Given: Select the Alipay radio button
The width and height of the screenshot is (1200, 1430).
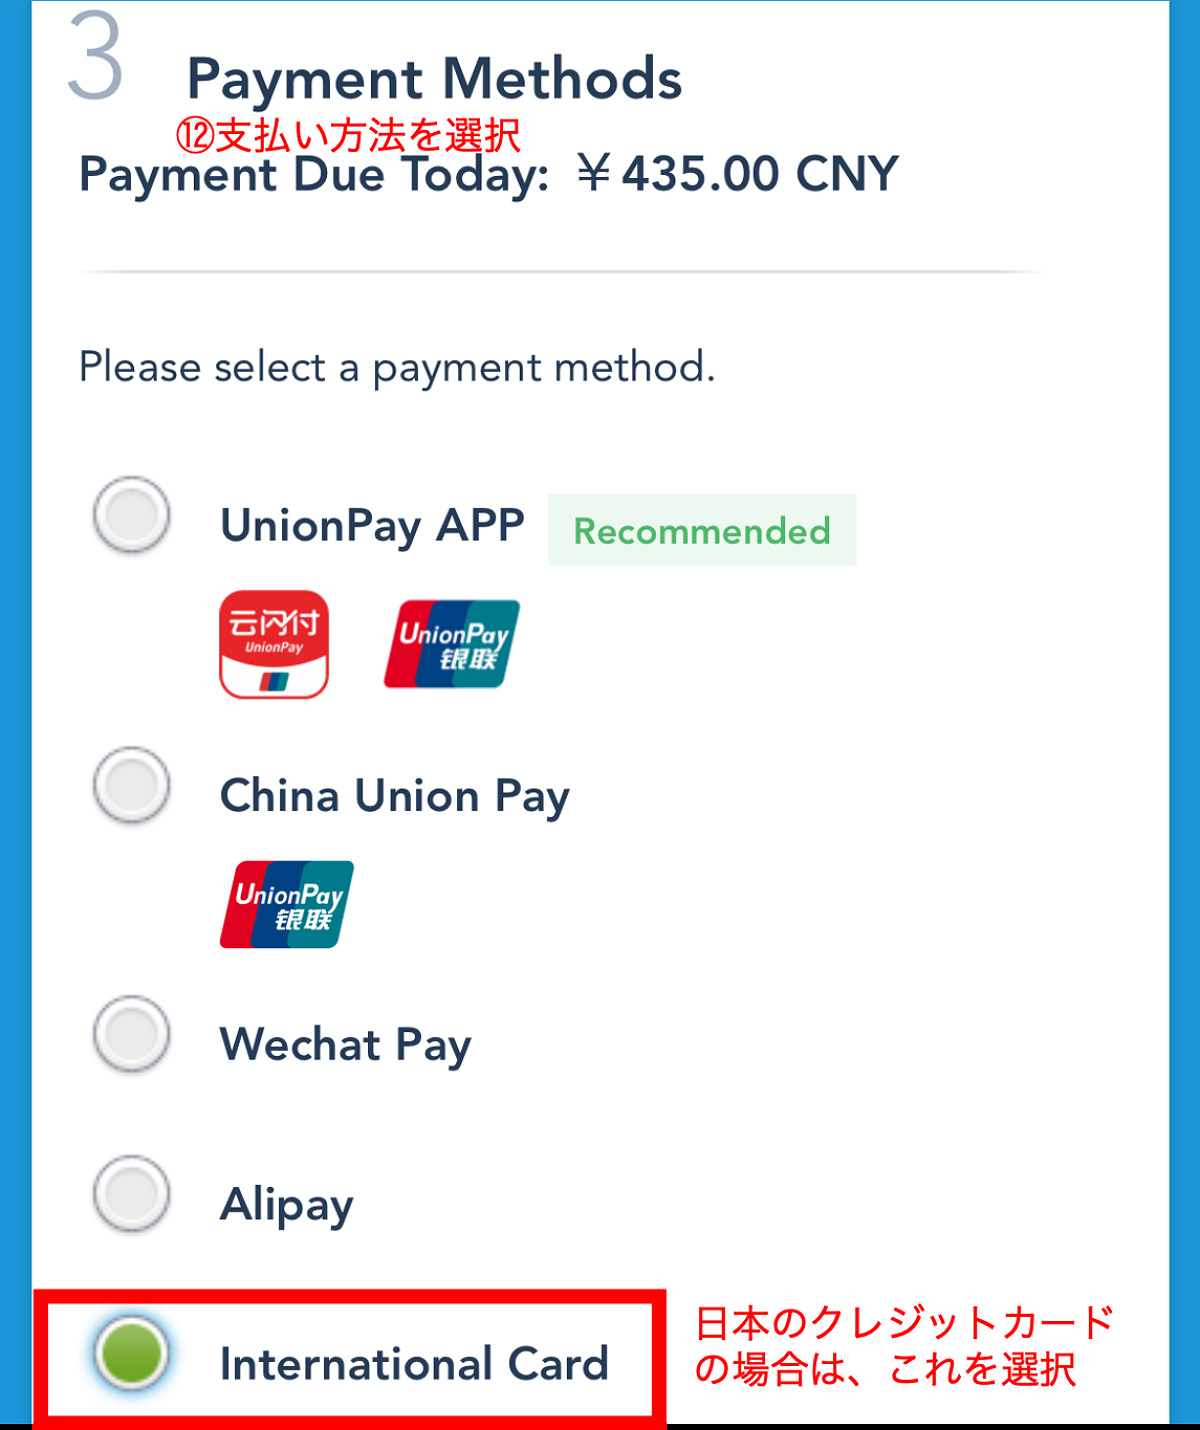Looking at the screenshot, I should click(x=131, y=1194).
